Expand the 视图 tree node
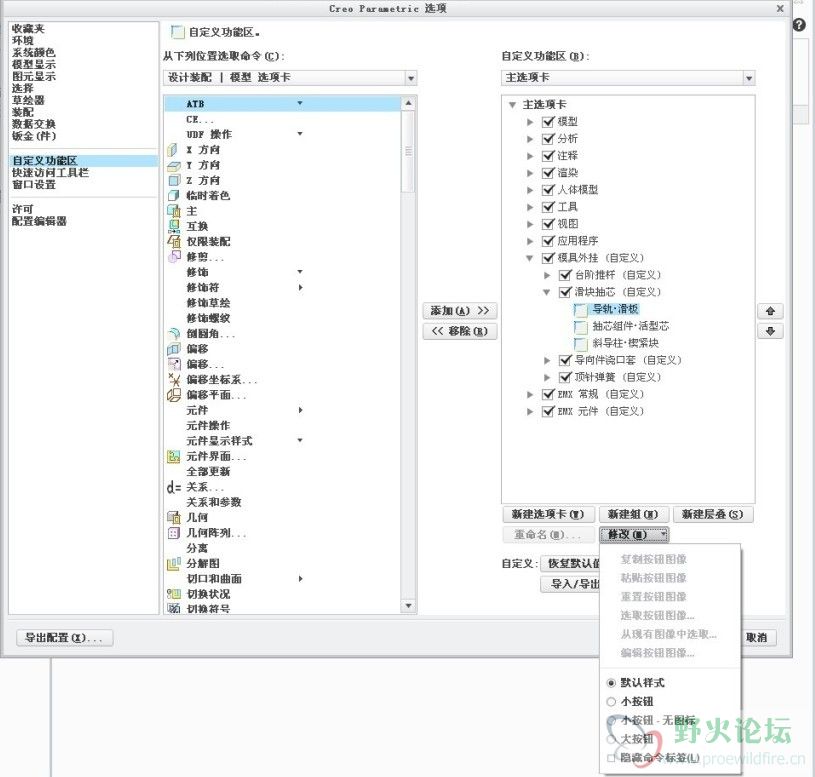 pyautogui.click(x=530, y=224)
